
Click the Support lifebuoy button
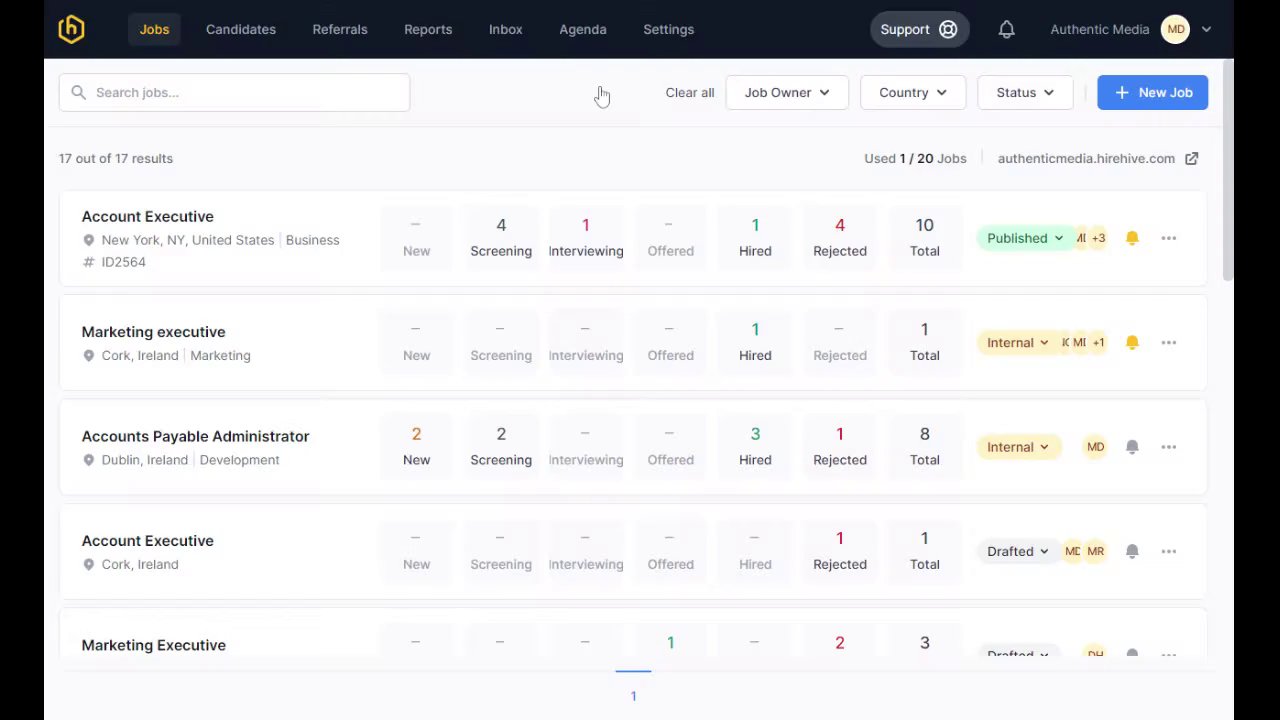click(919, 29)
